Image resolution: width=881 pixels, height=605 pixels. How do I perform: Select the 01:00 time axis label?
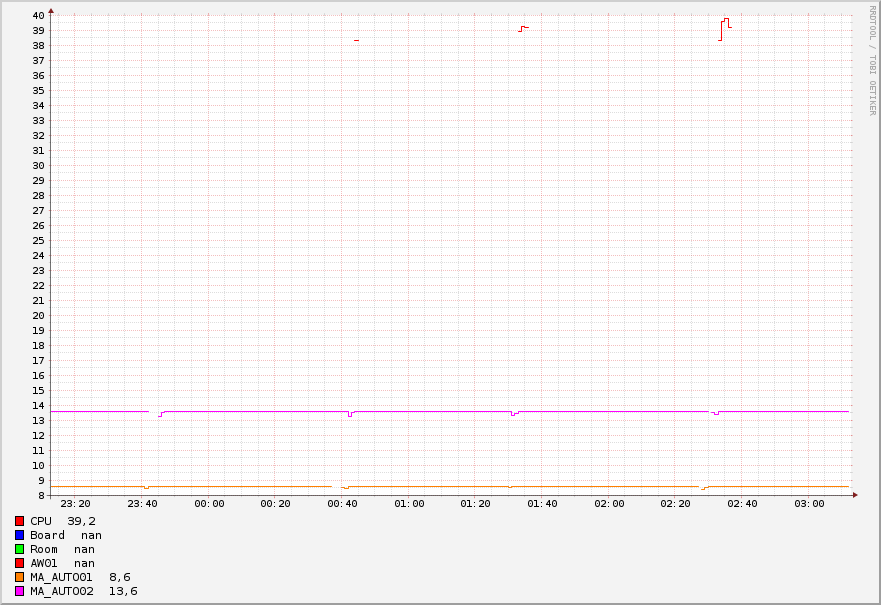pos(409,503)
